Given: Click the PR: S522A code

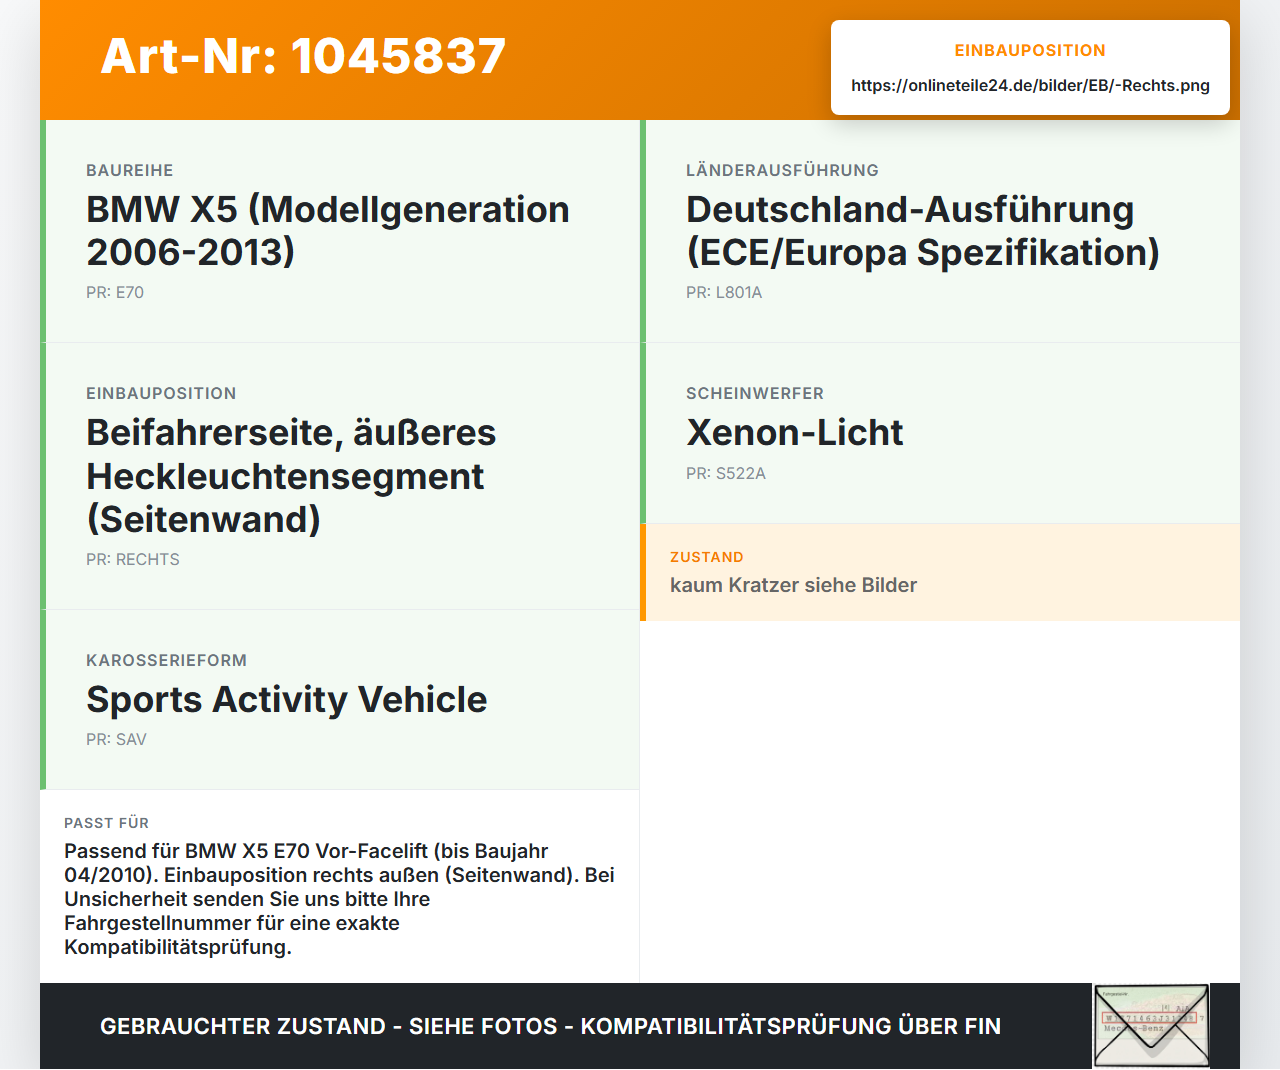Looking at the screenshot, I should (726, 474).
